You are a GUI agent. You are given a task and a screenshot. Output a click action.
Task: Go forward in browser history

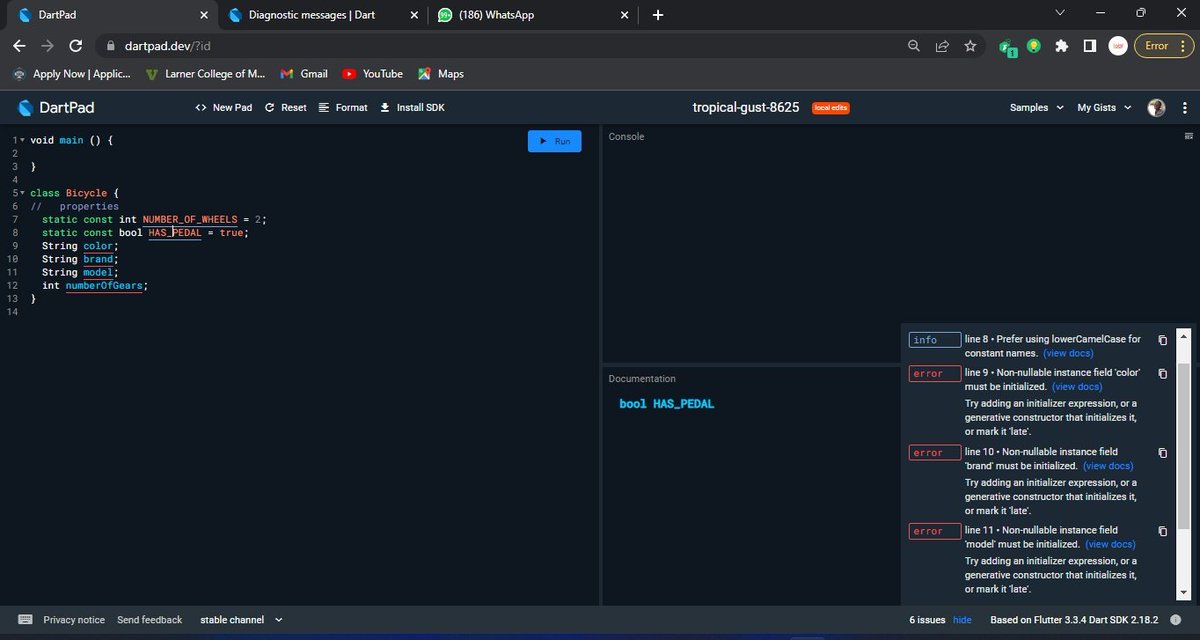[47, 46]
